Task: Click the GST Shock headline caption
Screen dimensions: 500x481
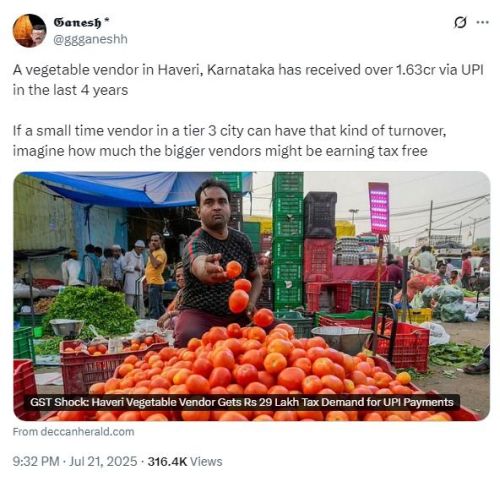Action: (242, 402)
